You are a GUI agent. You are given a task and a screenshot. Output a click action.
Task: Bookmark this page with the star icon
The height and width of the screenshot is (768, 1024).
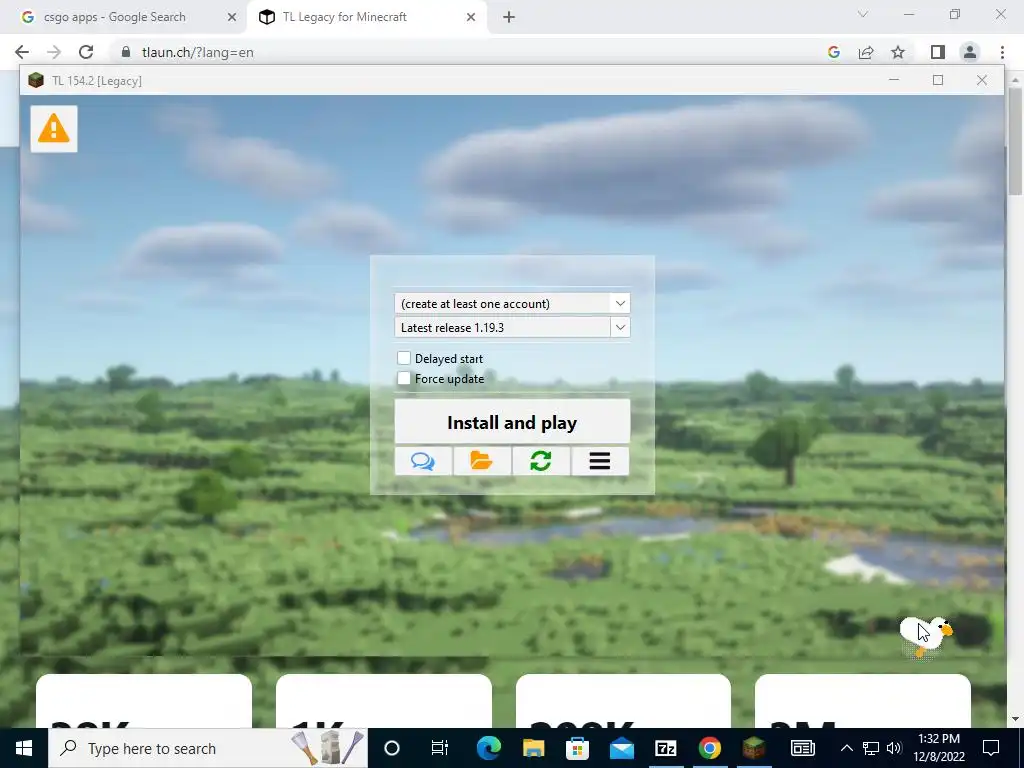(x=898, y=52)
